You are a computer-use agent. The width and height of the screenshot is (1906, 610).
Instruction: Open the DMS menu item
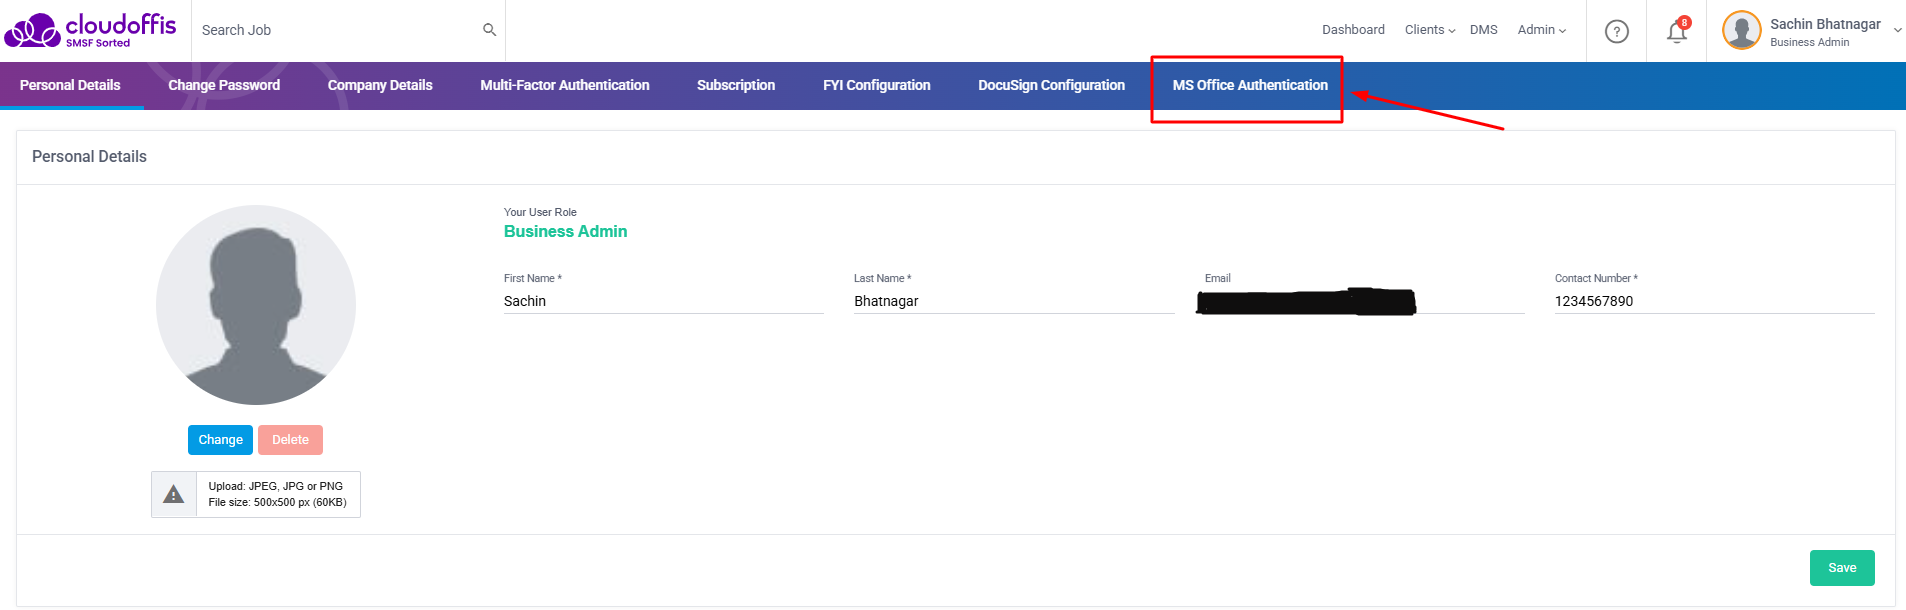tap(1483, 30)
